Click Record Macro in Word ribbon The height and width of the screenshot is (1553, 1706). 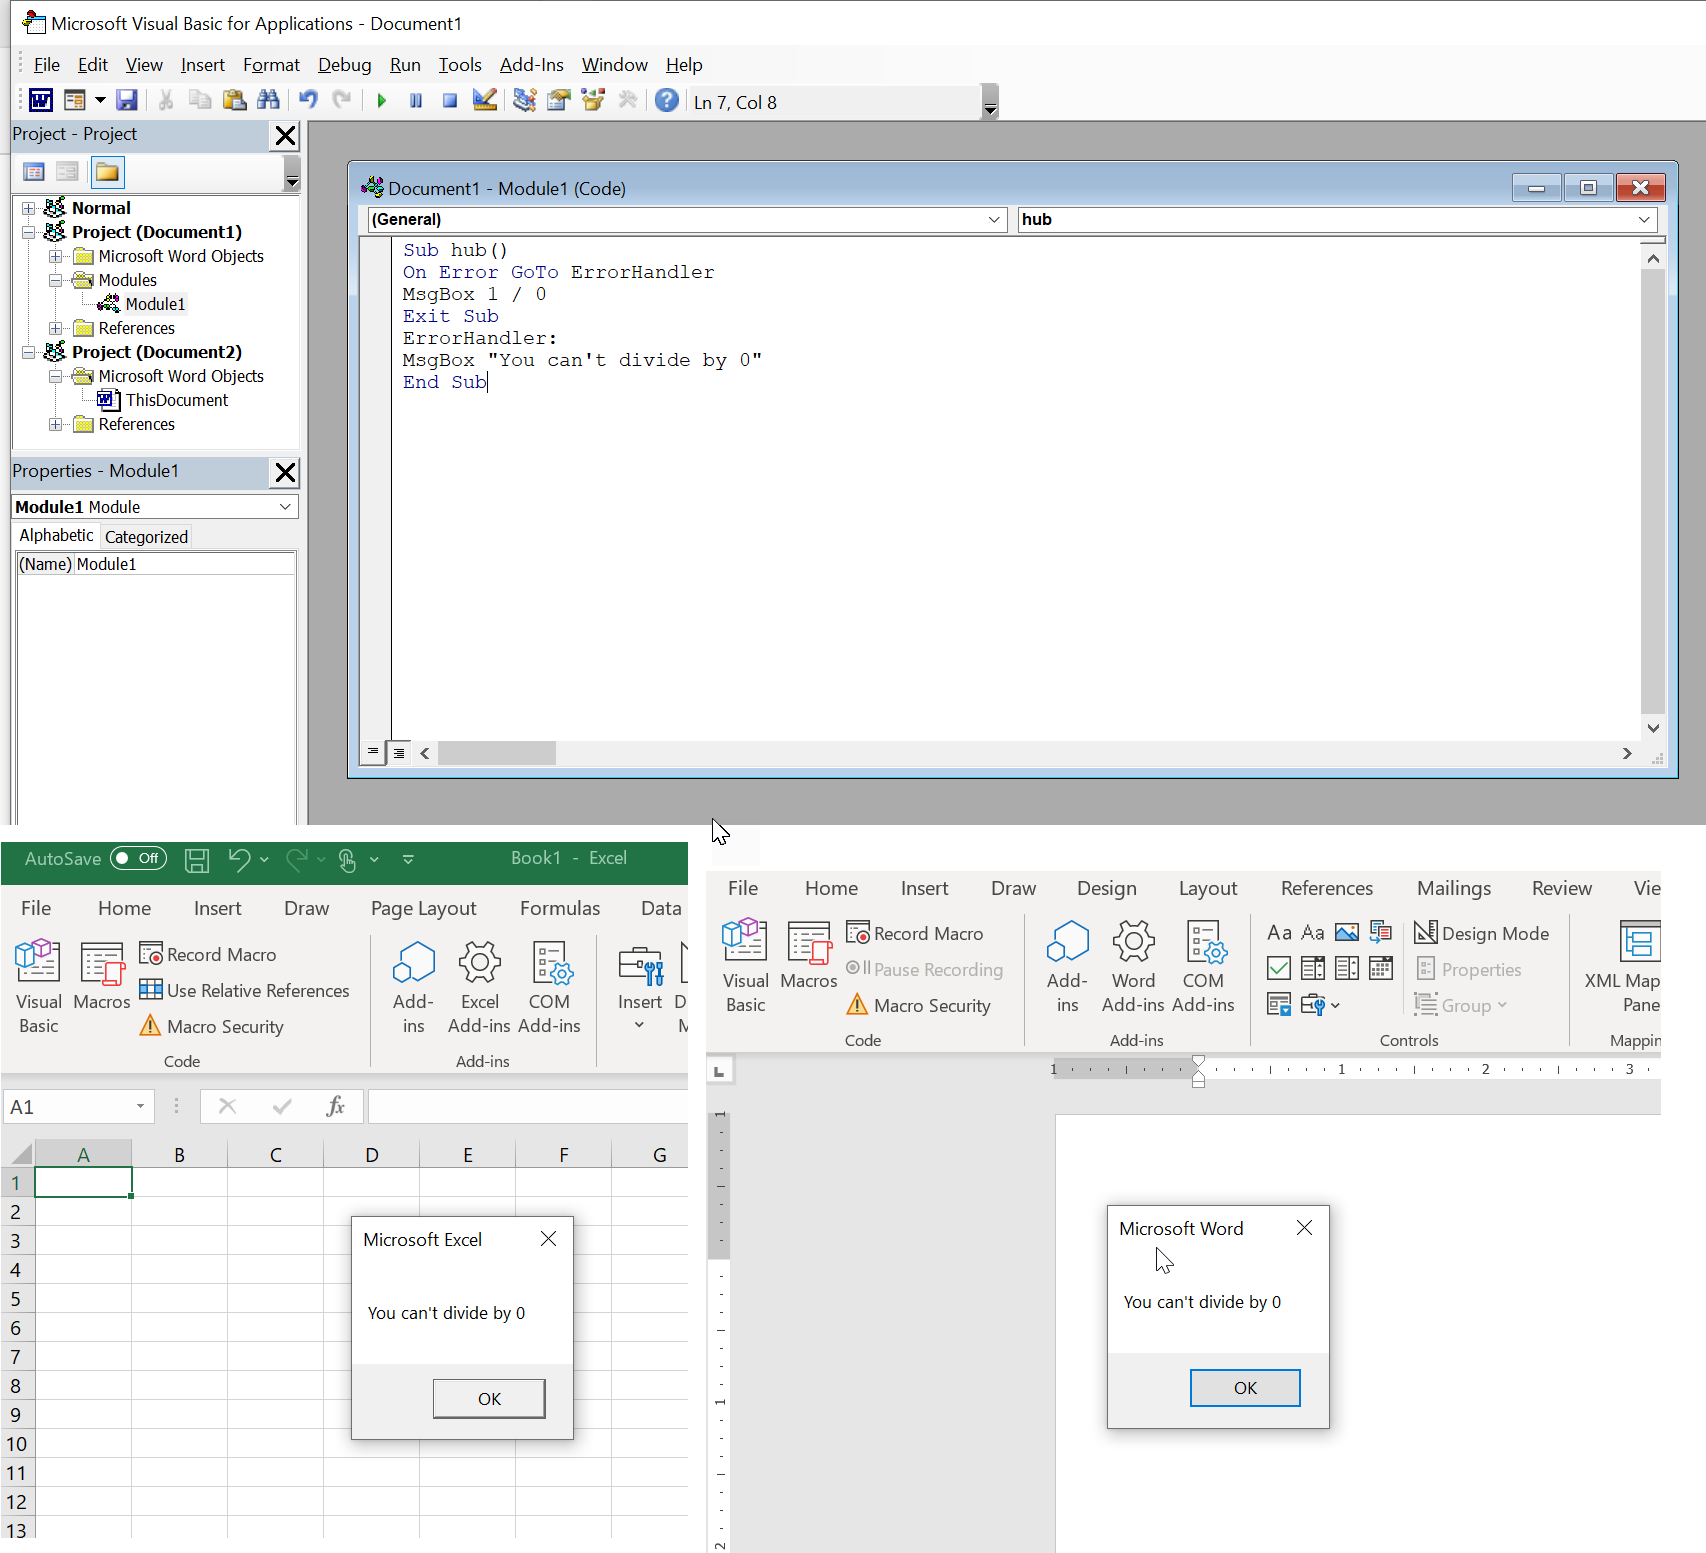coord(915,933)
